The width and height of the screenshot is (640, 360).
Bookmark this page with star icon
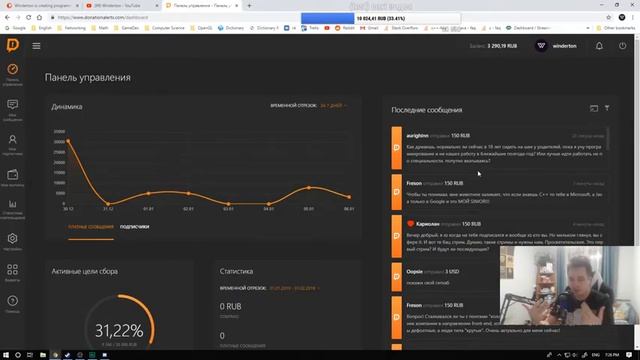[x=609, y=18]
